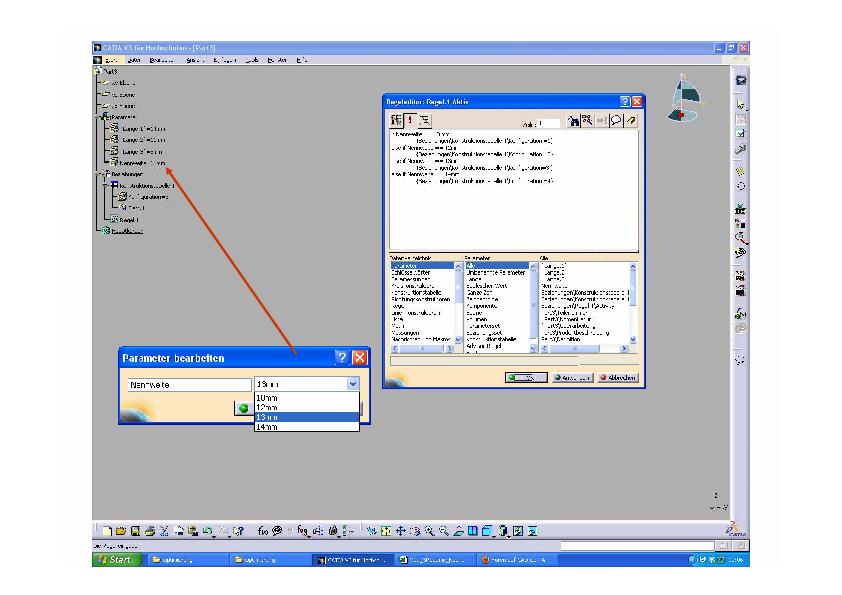Click up arrow of the rightmost list scrollbar
Viewport: 842px width, 595px height.
tap(633, 266)
